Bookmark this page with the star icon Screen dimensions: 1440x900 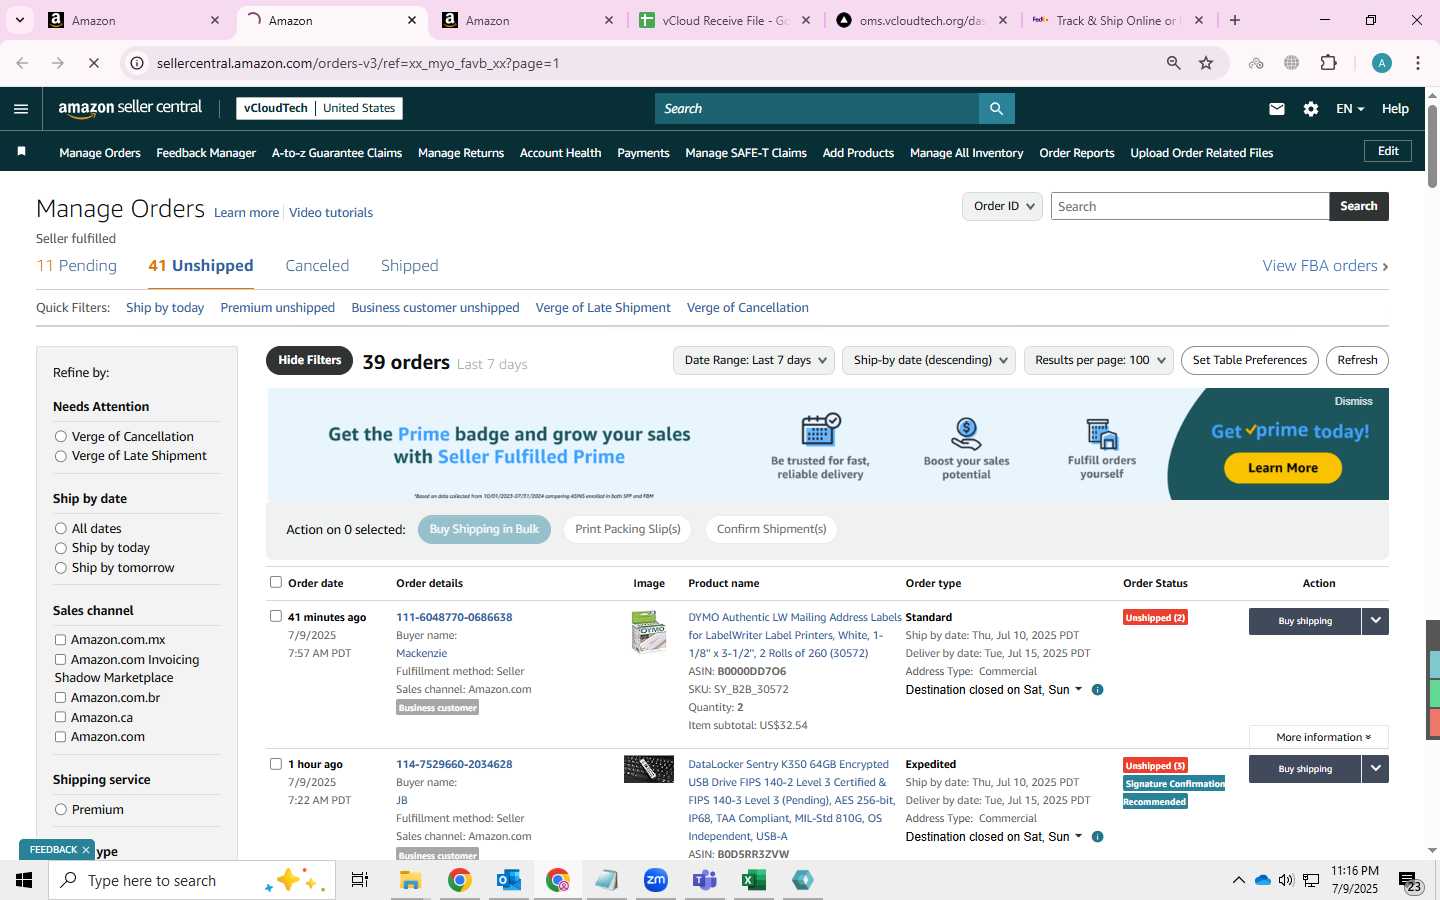pyautogui.click(x=1206, y=63)
